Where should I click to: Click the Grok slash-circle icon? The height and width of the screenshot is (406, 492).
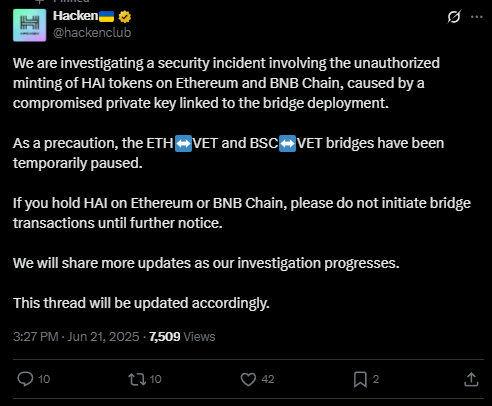click(x=454, y=16)
